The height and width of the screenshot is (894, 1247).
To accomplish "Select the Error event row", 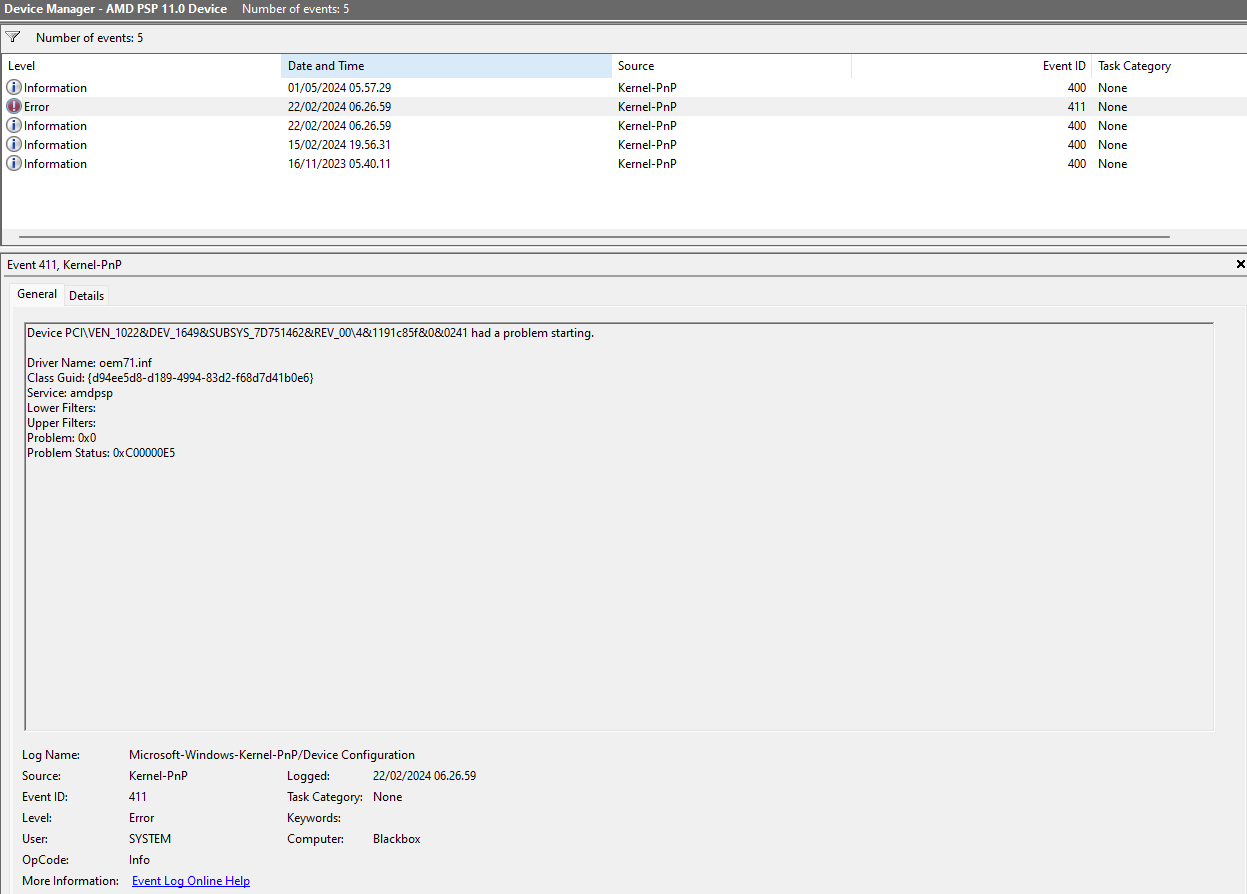I will click(x=624, y=107).
